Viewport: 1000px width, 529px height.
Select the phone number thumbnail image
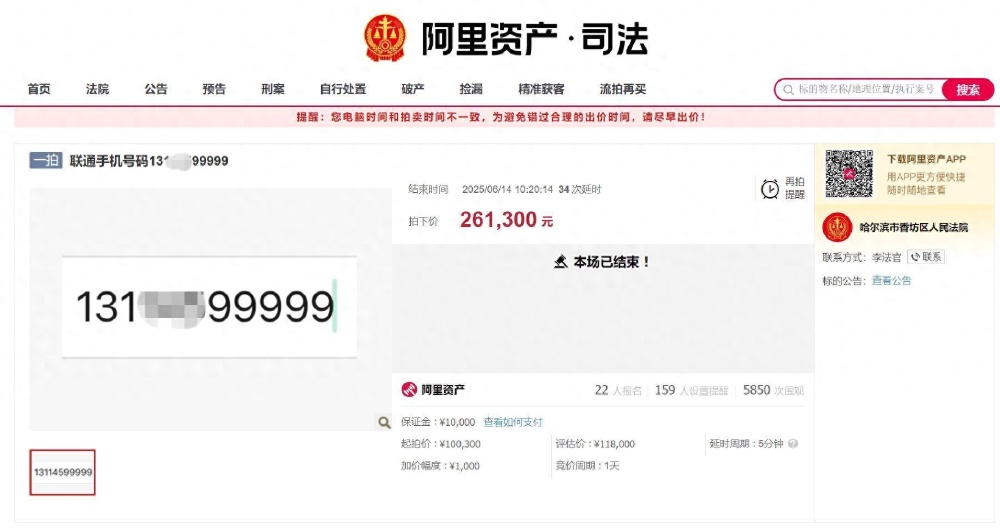62,472
